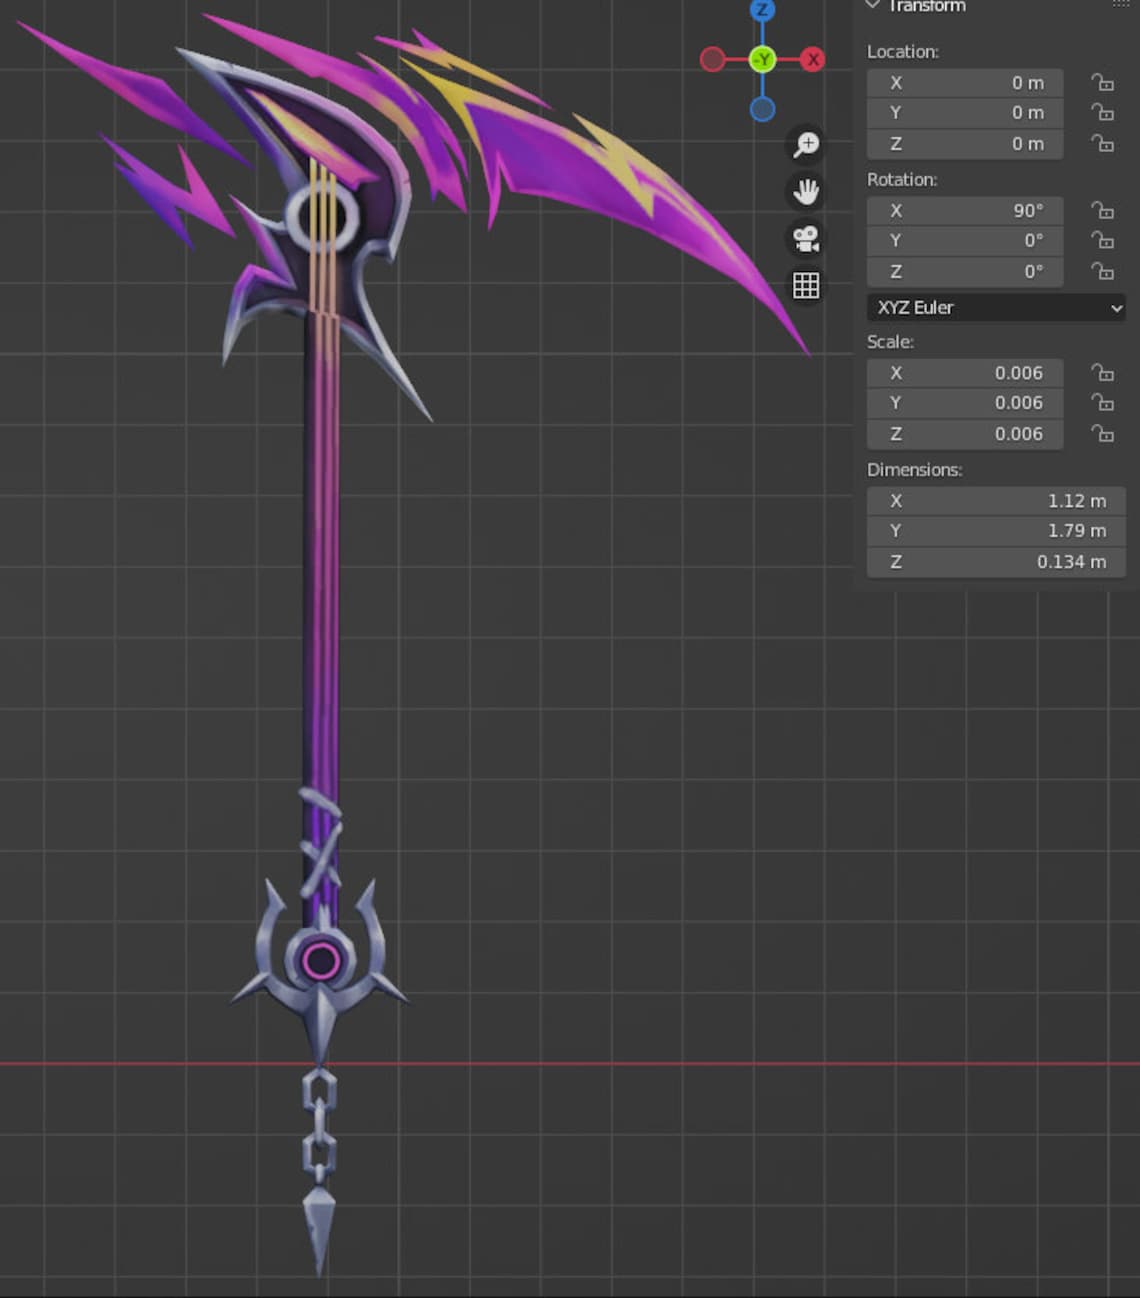Lock the Rotation Y value
1140x1298 pixels.
[1103, 240]
